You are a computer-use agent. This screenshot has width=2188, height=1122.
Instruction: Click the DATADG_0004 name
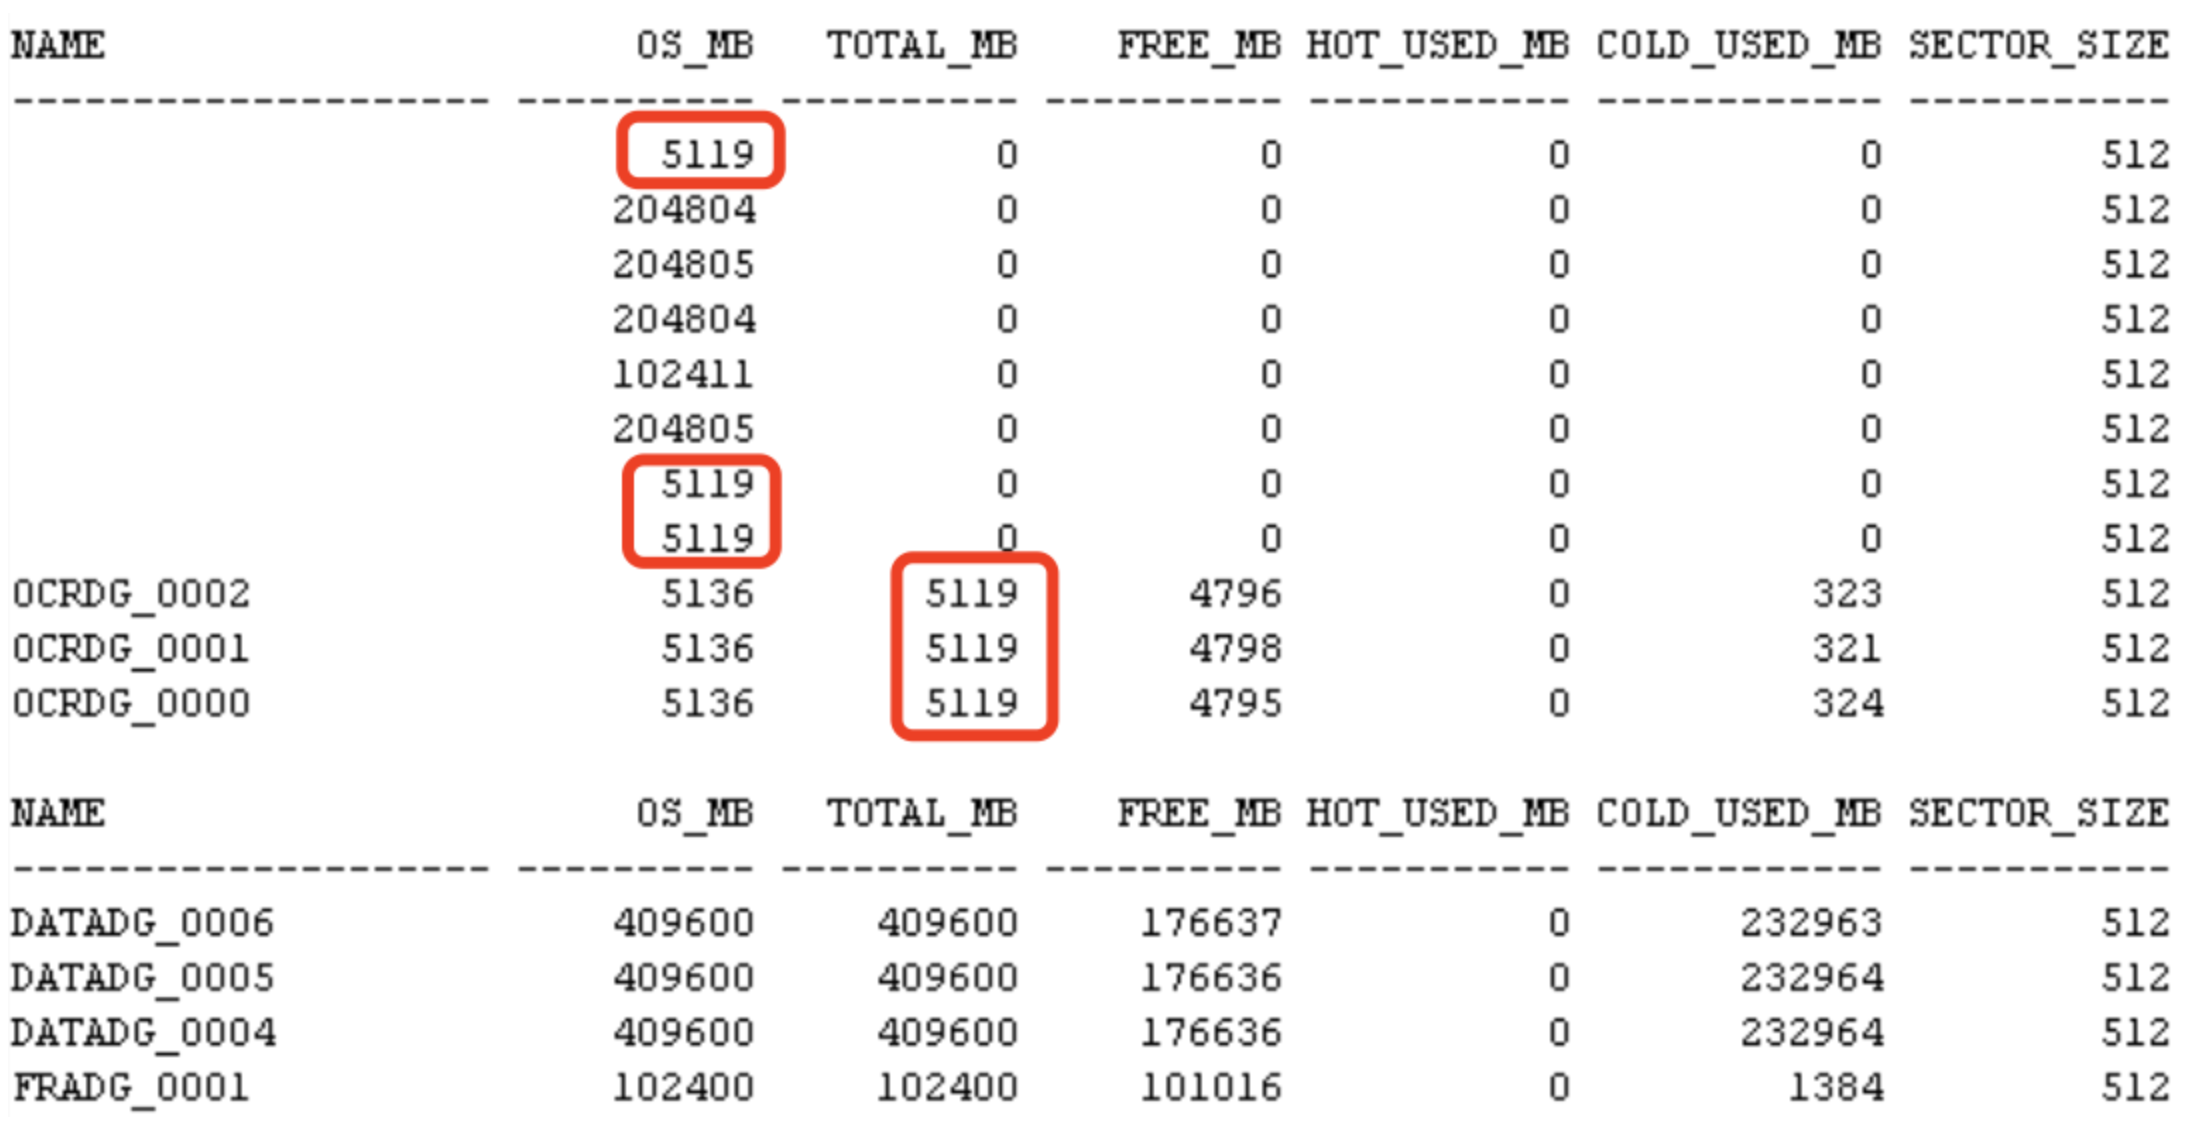tap(143, 1032)
